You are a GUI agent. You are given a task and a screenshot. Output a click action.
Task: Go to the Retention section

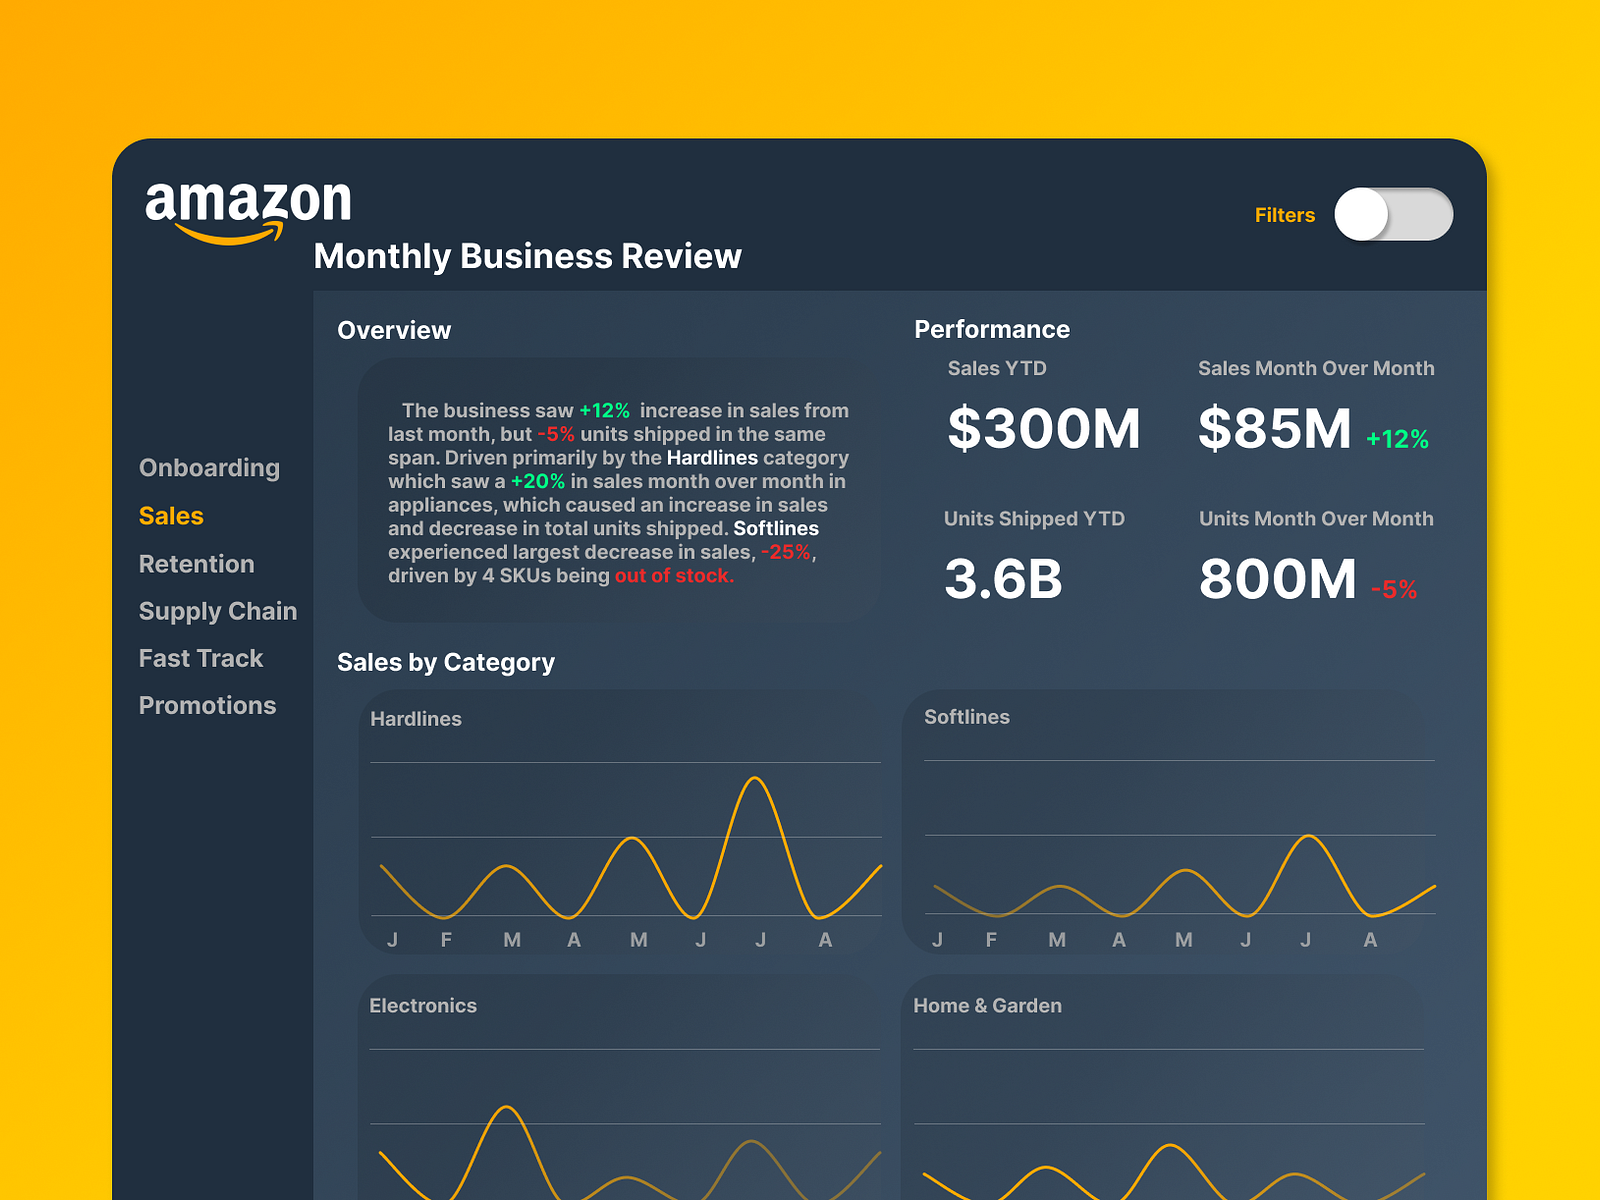point(197,564)
